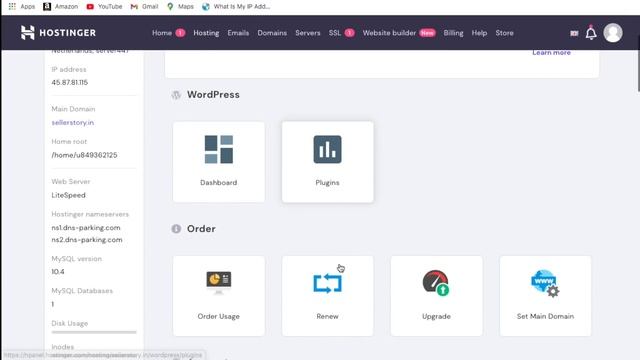Select the IP address 45.87.81.115
The height and width of the screenshot is (360, 640).
click(69, 82)
